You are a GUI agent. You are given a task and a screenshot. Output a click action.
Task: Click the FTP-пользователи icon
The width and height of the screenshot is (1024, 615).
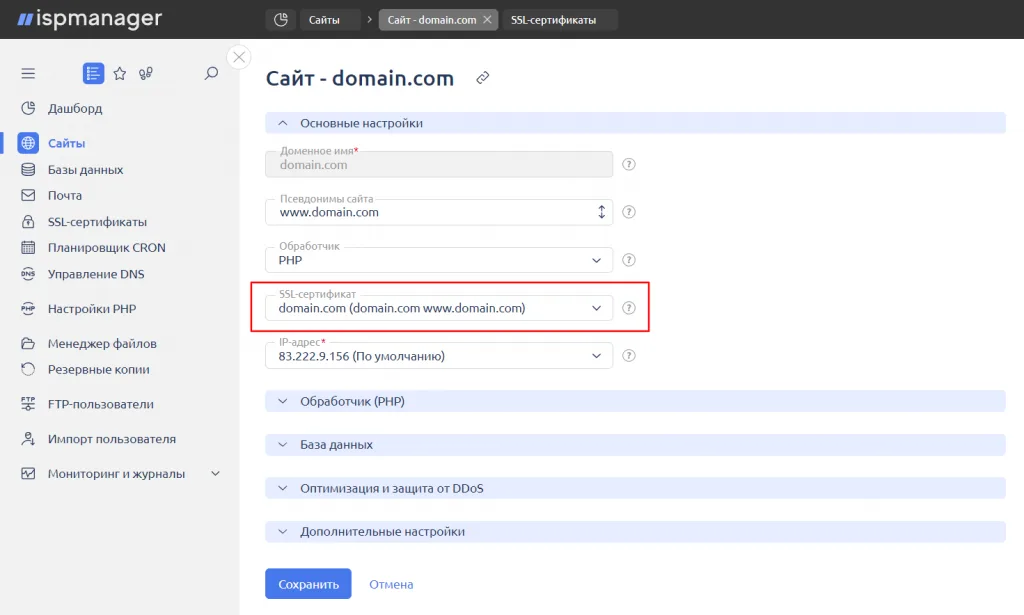[x=28, y=403]
